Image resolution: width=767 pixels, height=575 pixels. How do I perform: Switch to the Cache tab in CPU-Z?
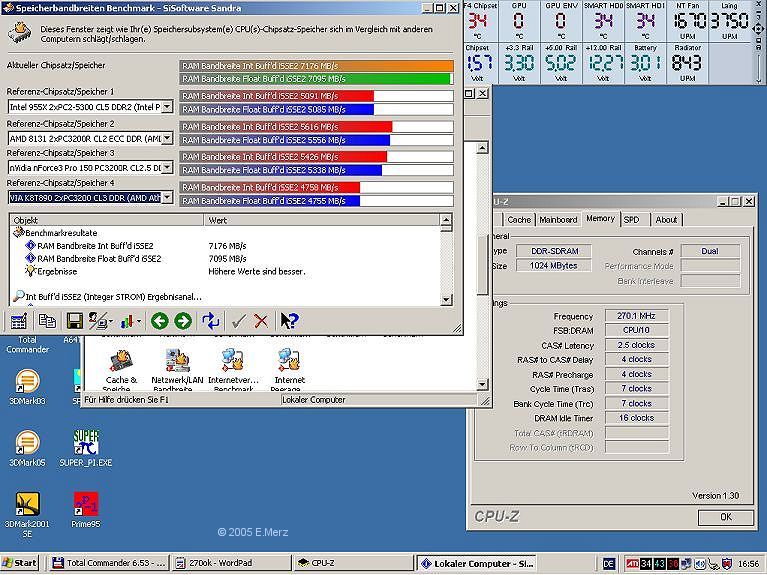(x=519, y=220)
